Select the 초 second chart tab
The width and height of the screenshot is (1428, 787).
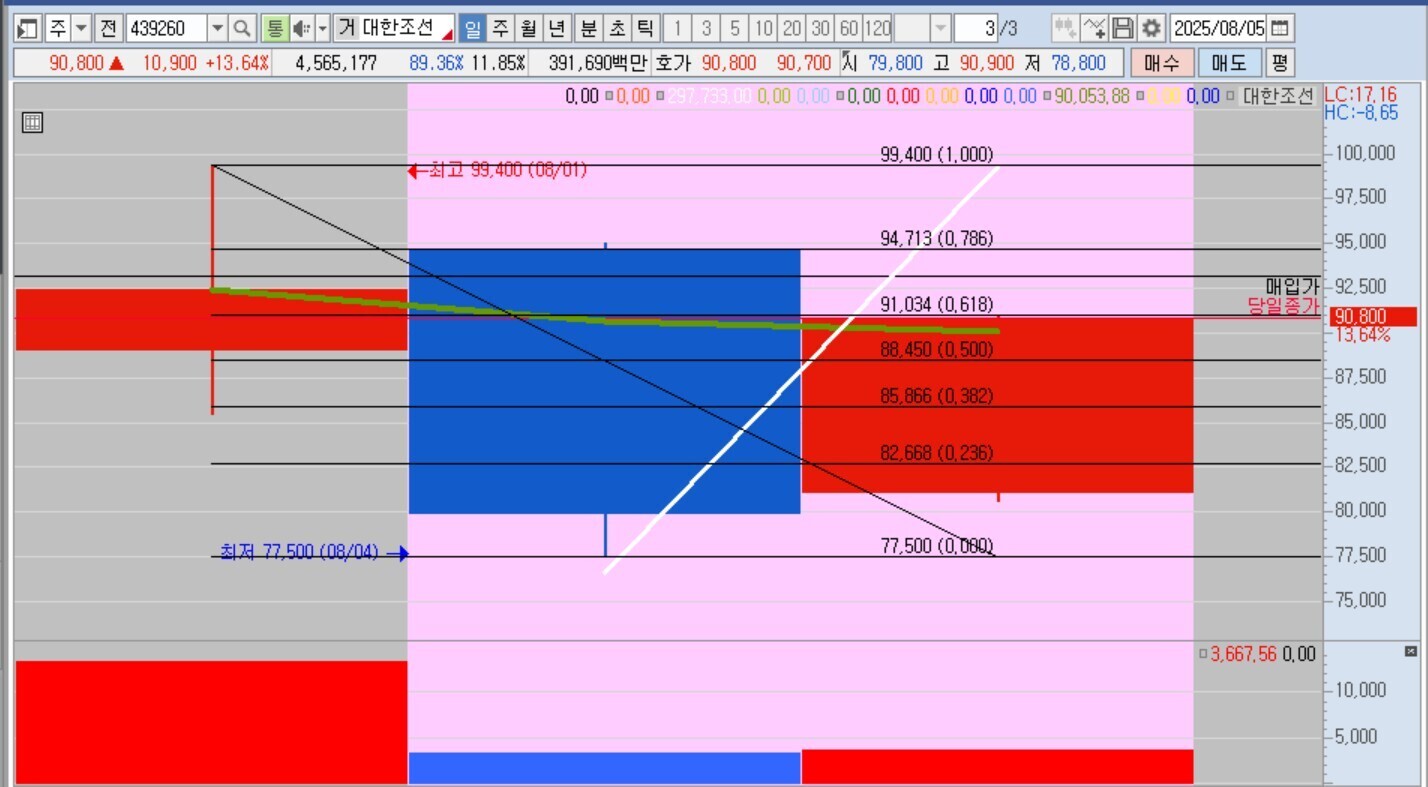point(617,28)
